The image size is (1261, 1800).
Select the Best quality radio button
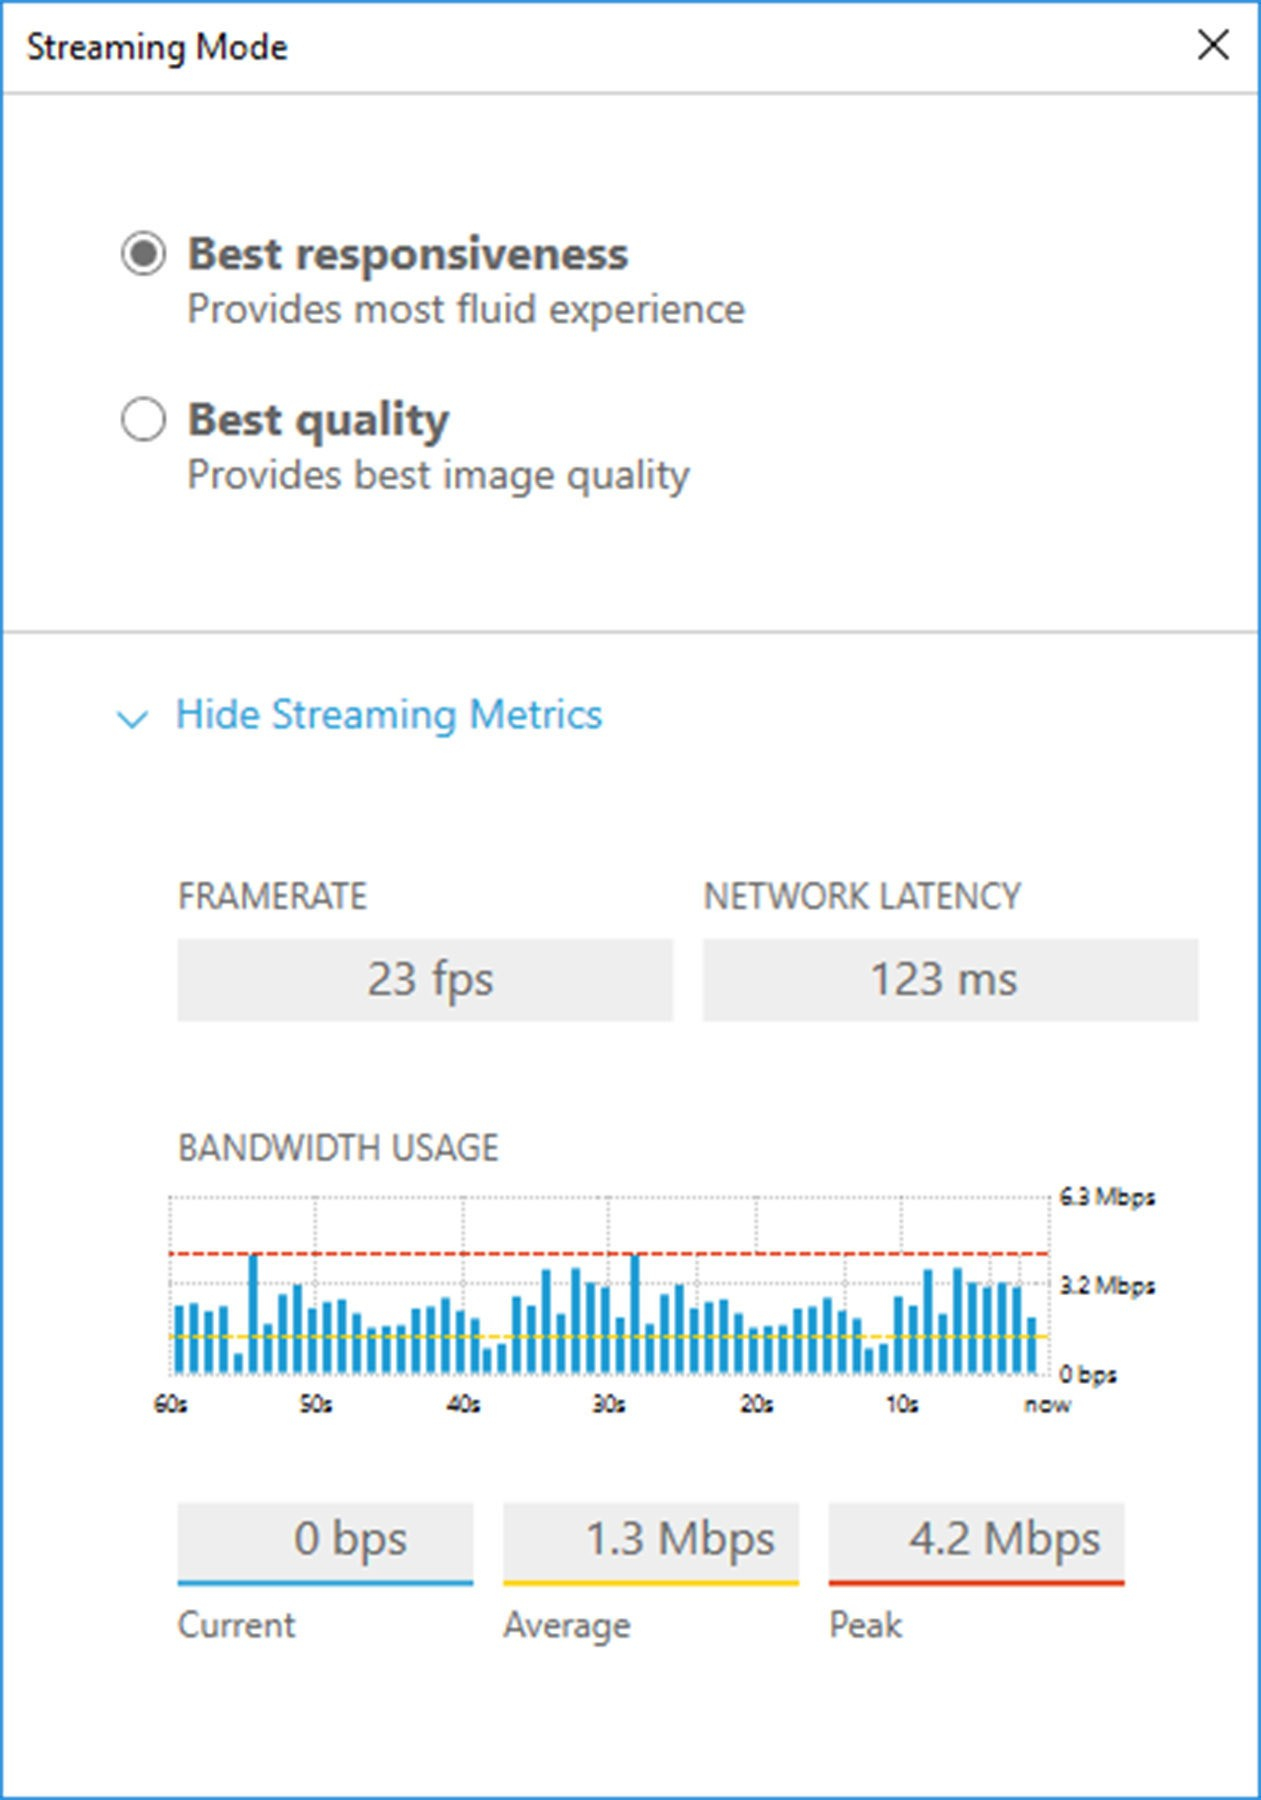click(143, 419)
